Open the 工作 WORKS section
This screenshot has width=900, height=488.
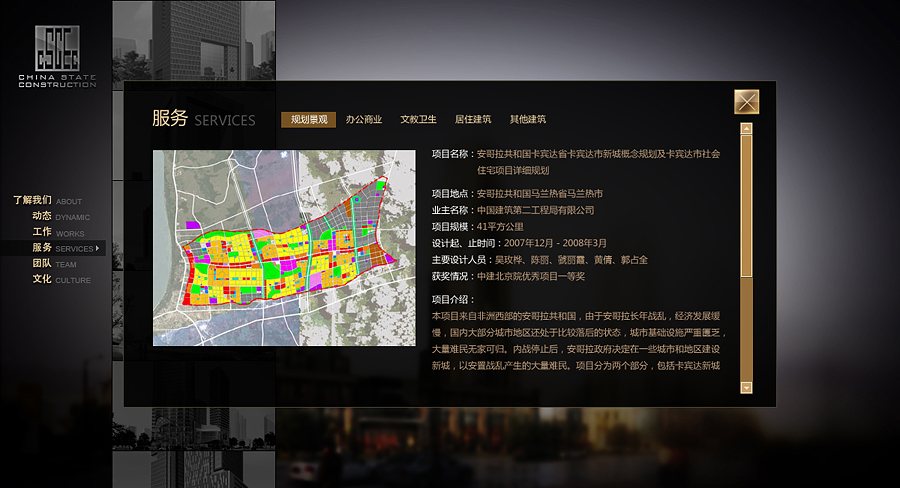[x=58, y=232]
